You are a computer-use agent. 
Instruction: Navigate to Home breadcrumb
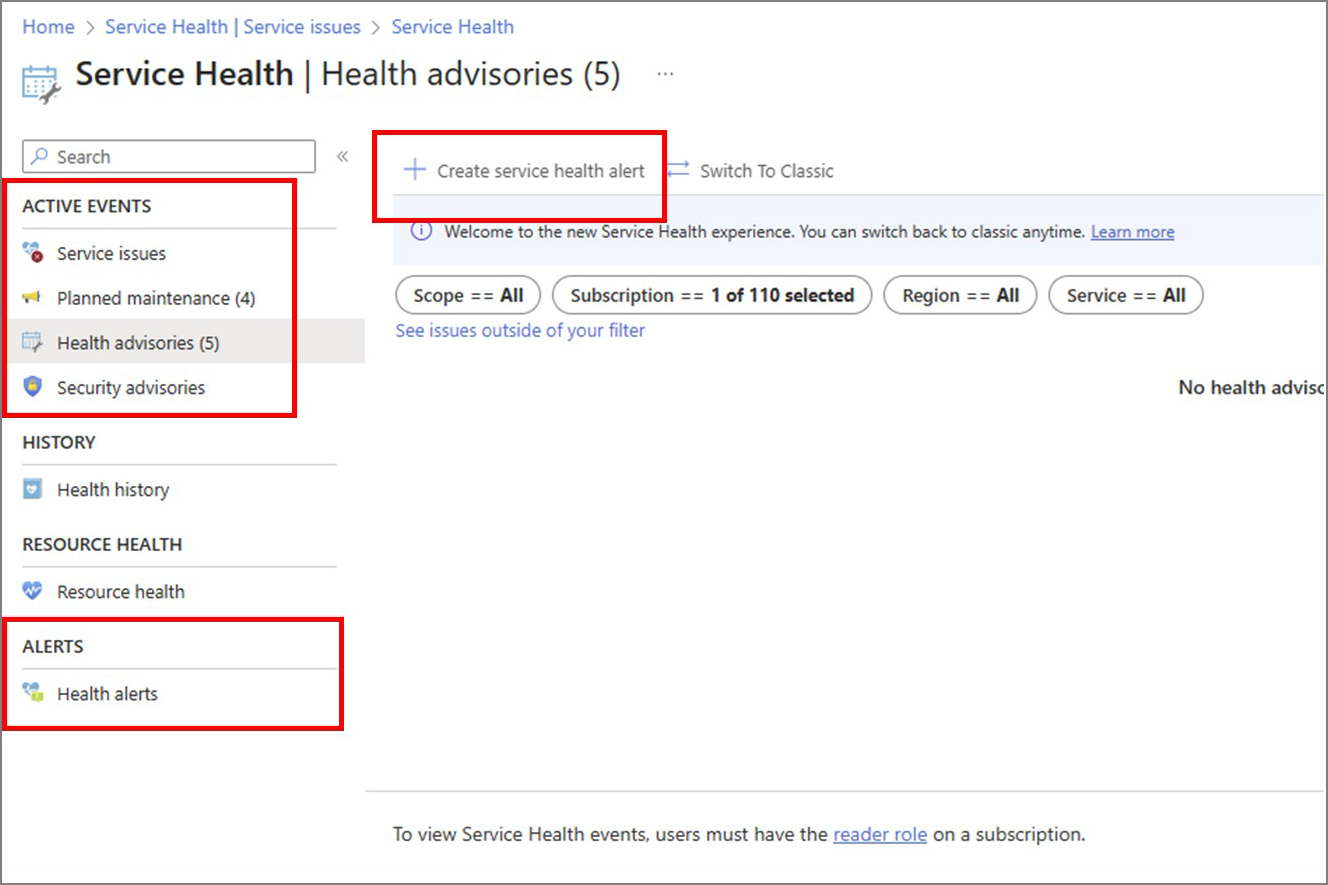pos(48,27)
